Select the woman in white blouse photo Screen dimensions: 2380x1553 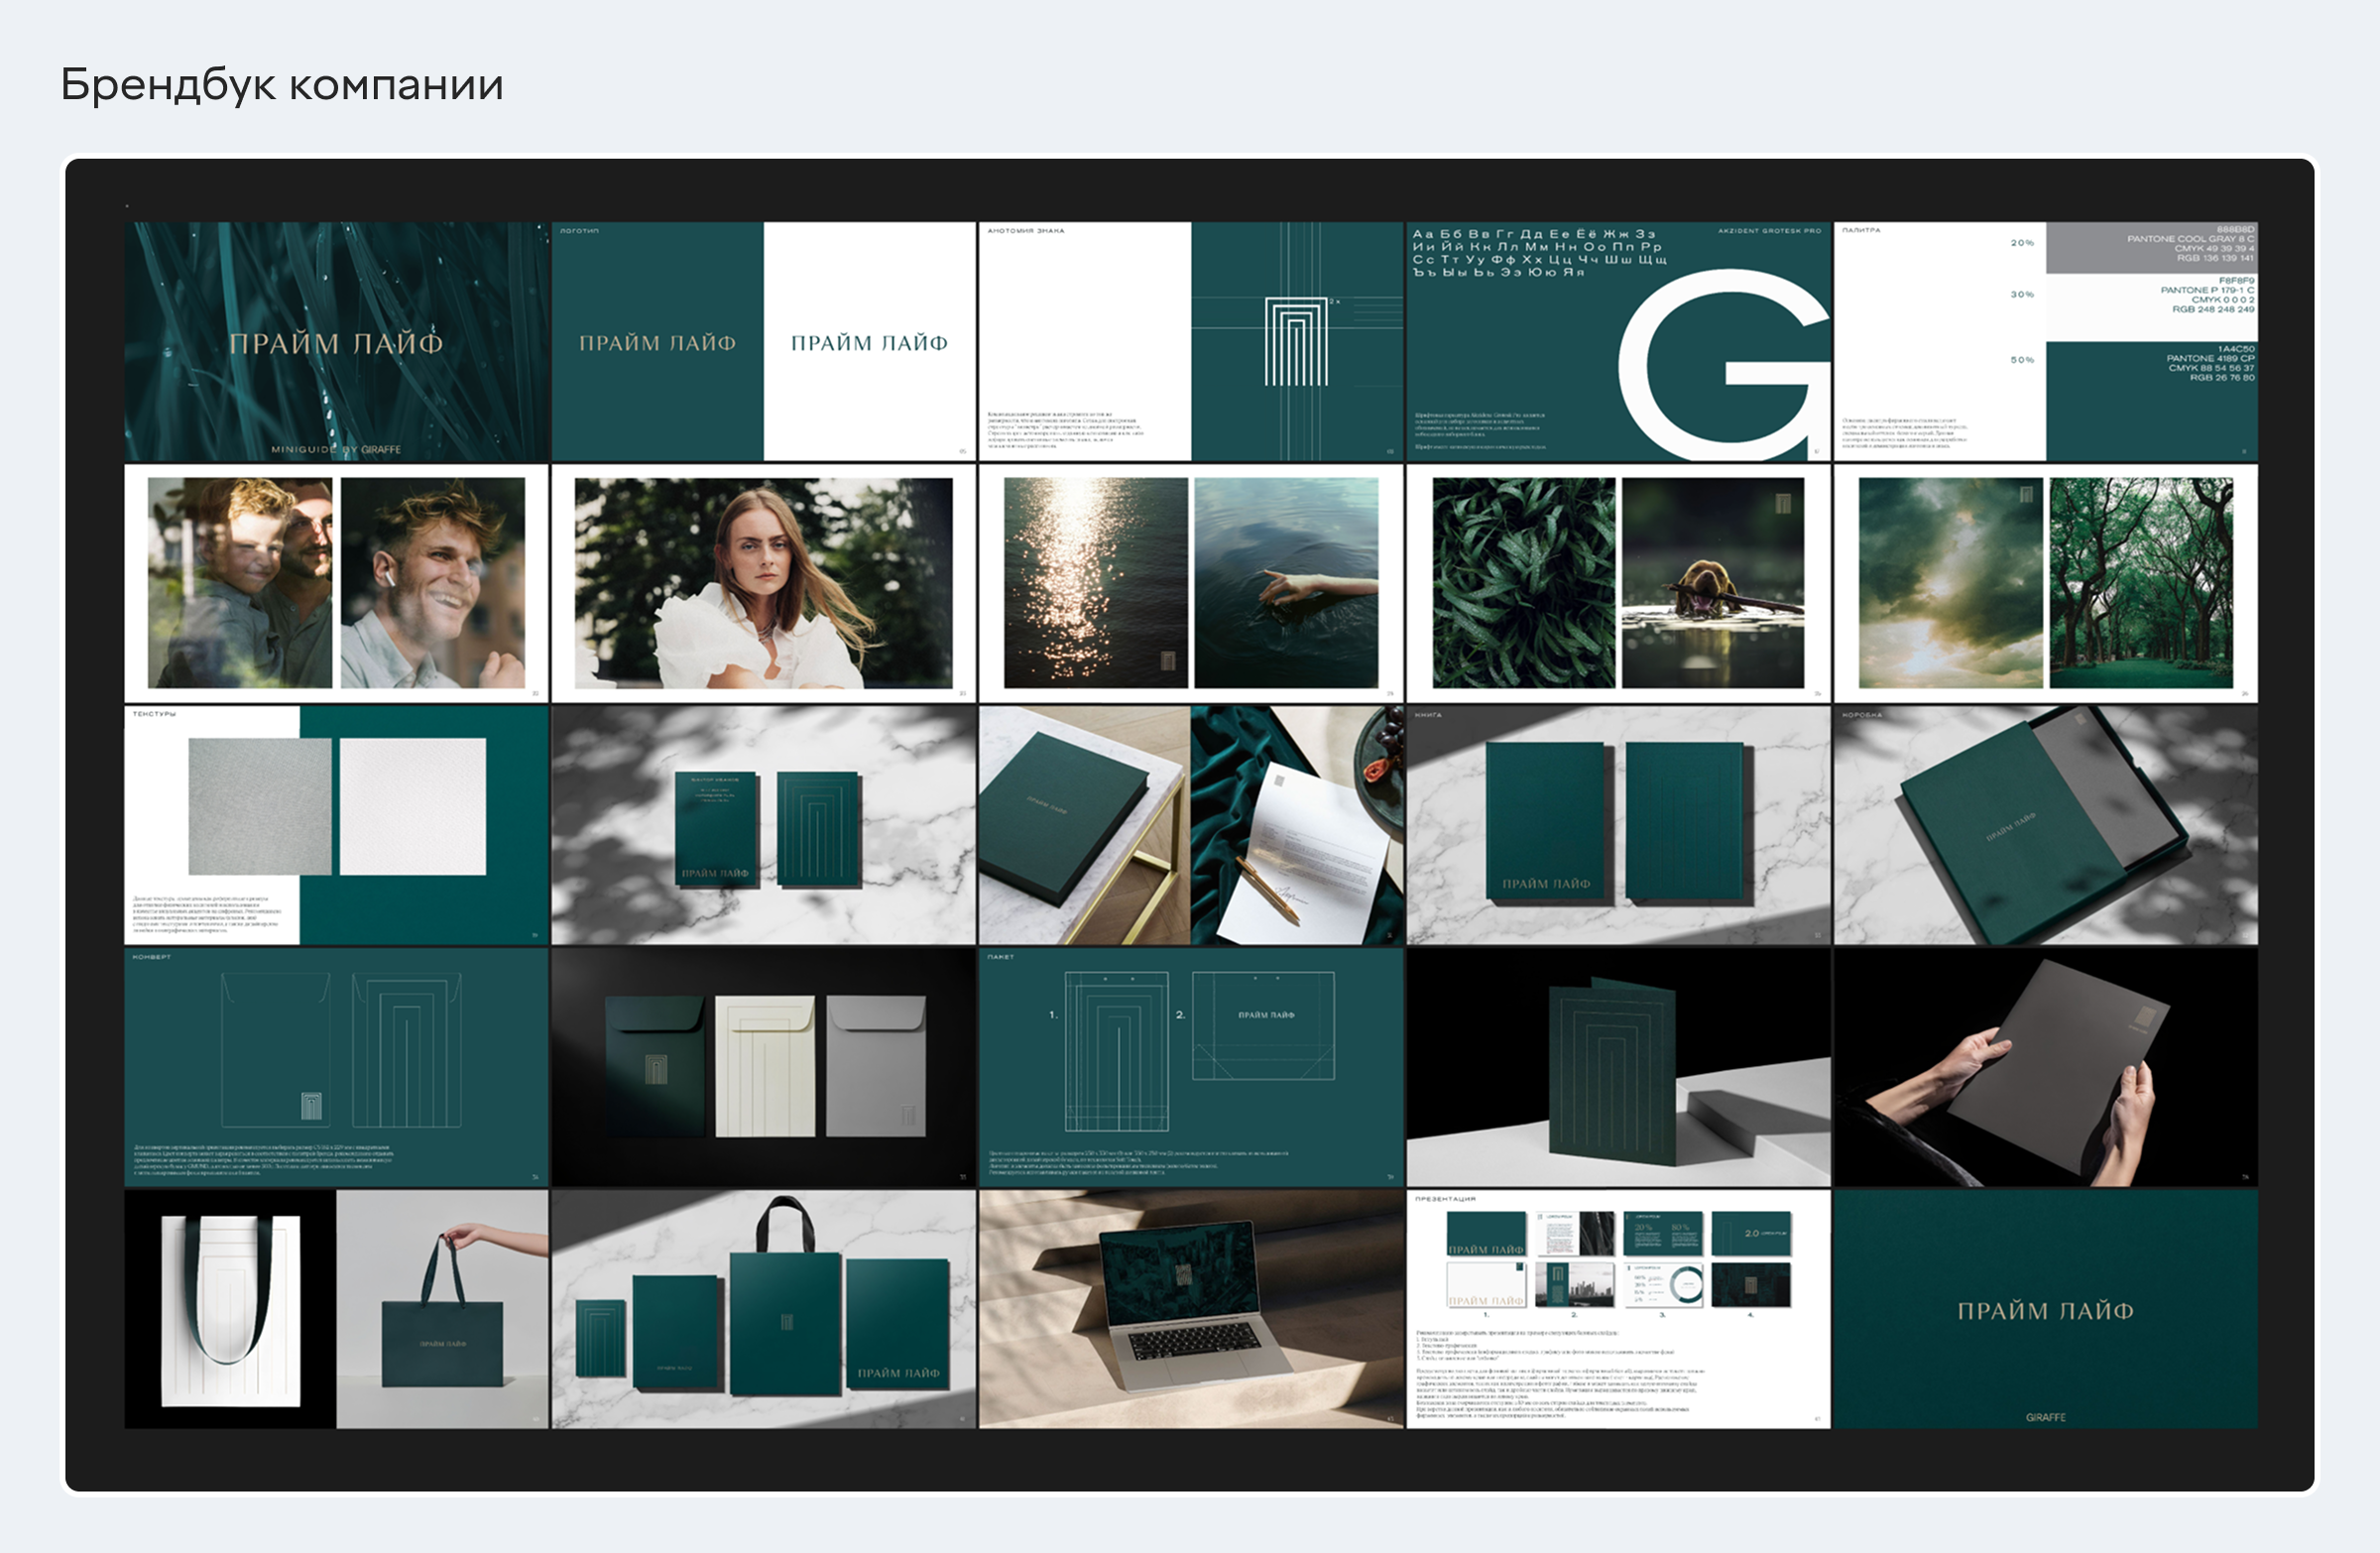763,583
